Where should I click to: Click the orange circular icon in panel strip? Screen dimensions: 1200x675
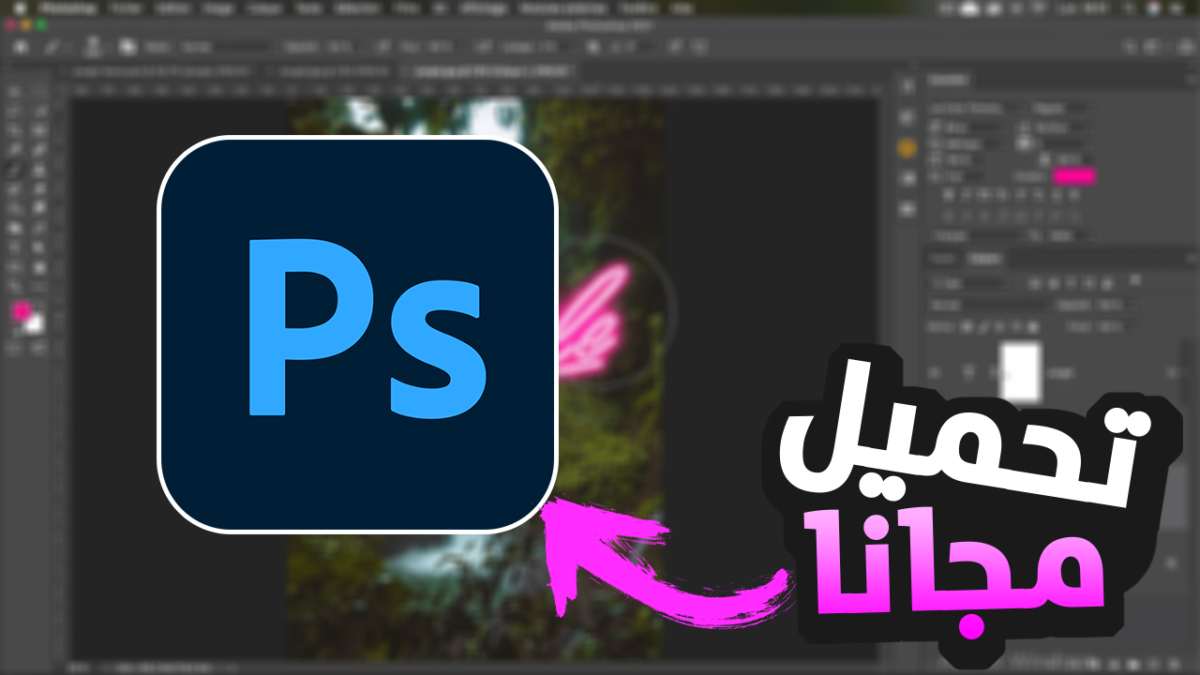[907, 148]
